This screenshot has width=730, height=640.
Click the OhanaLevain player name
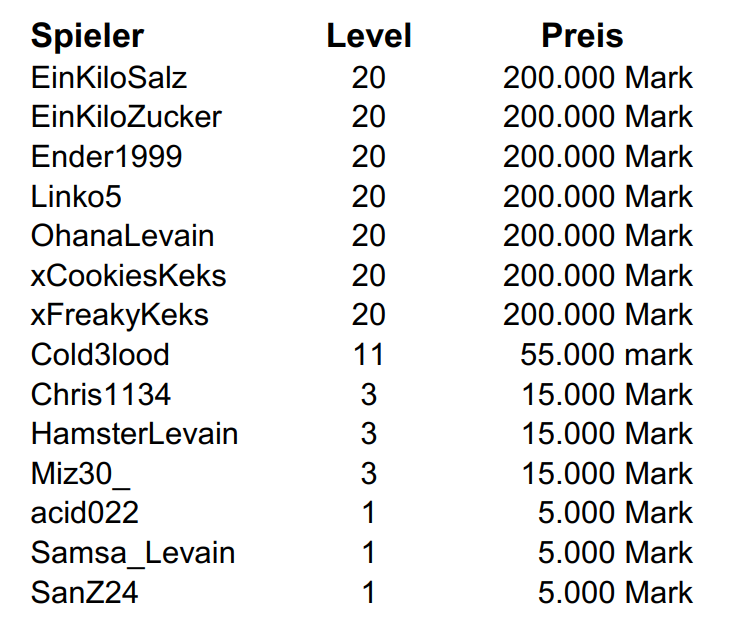tap(122, 236)
